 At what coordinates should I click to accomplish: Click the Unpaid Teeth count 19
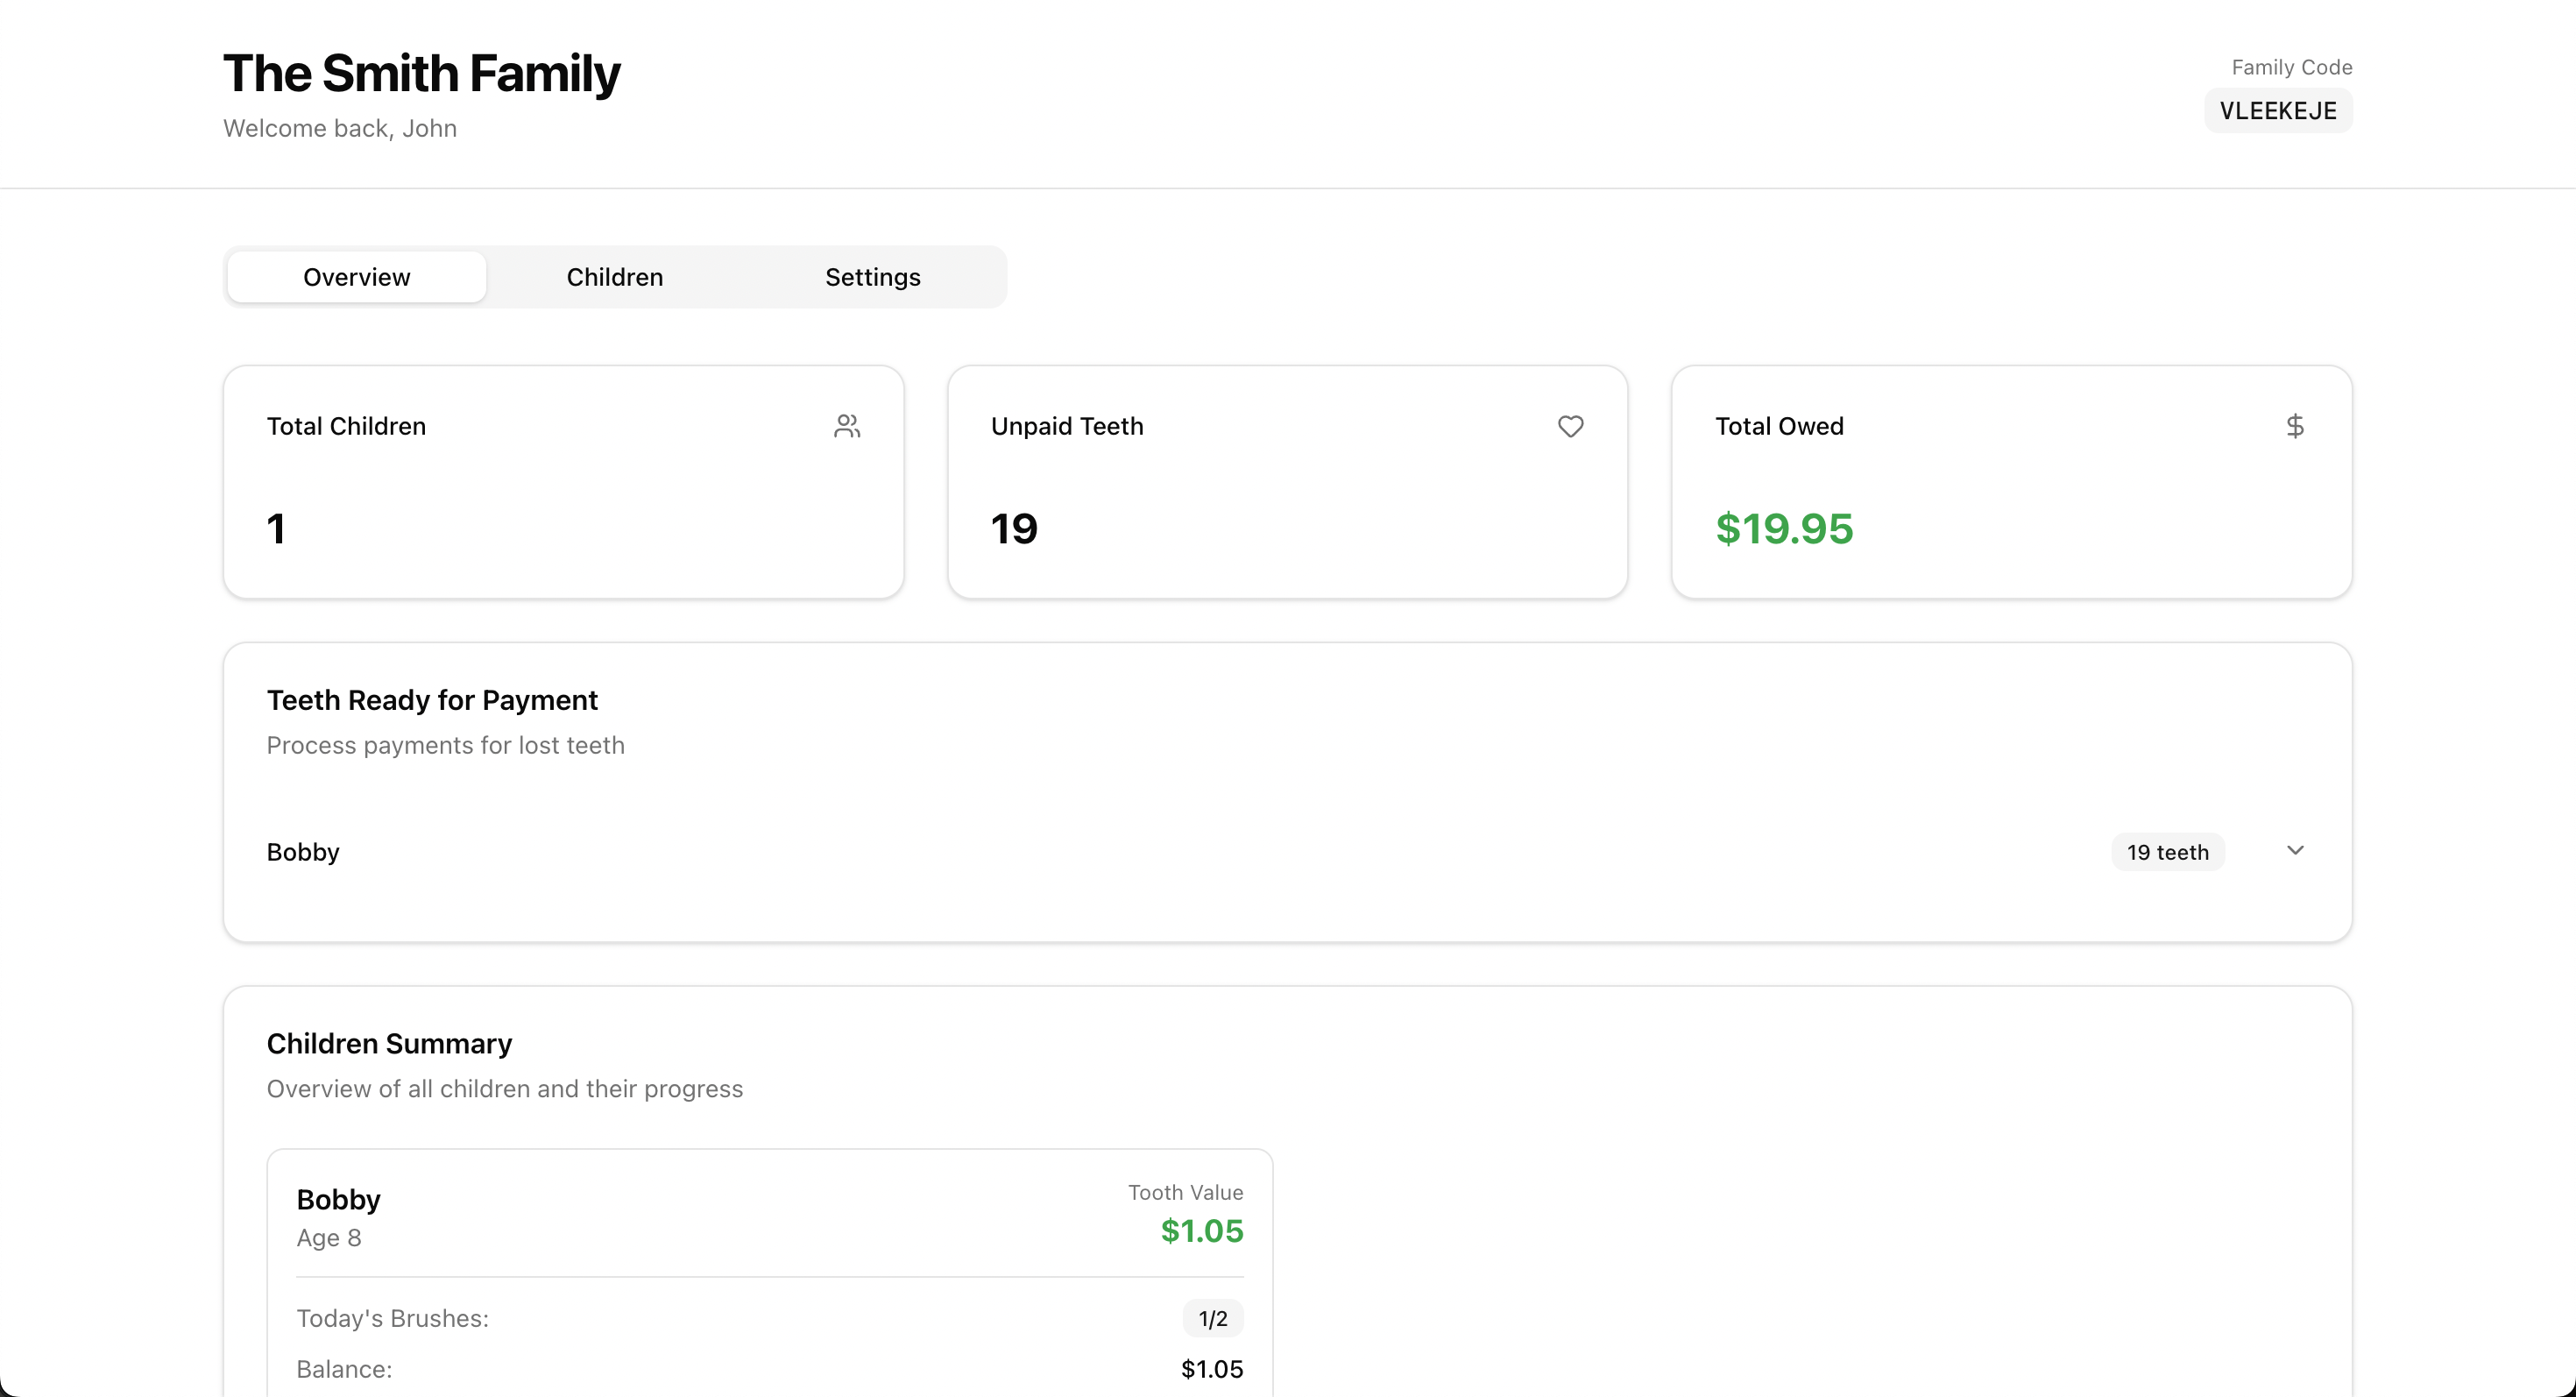pos(1013,528)
